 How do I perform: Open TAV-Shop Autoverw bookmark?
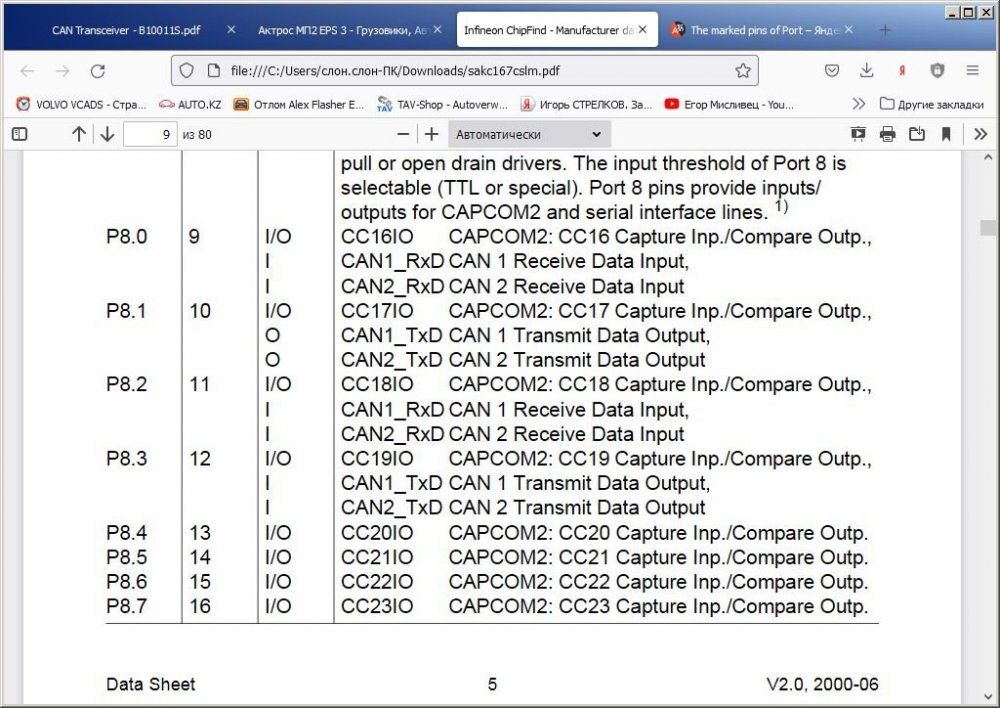pos(442,104)
